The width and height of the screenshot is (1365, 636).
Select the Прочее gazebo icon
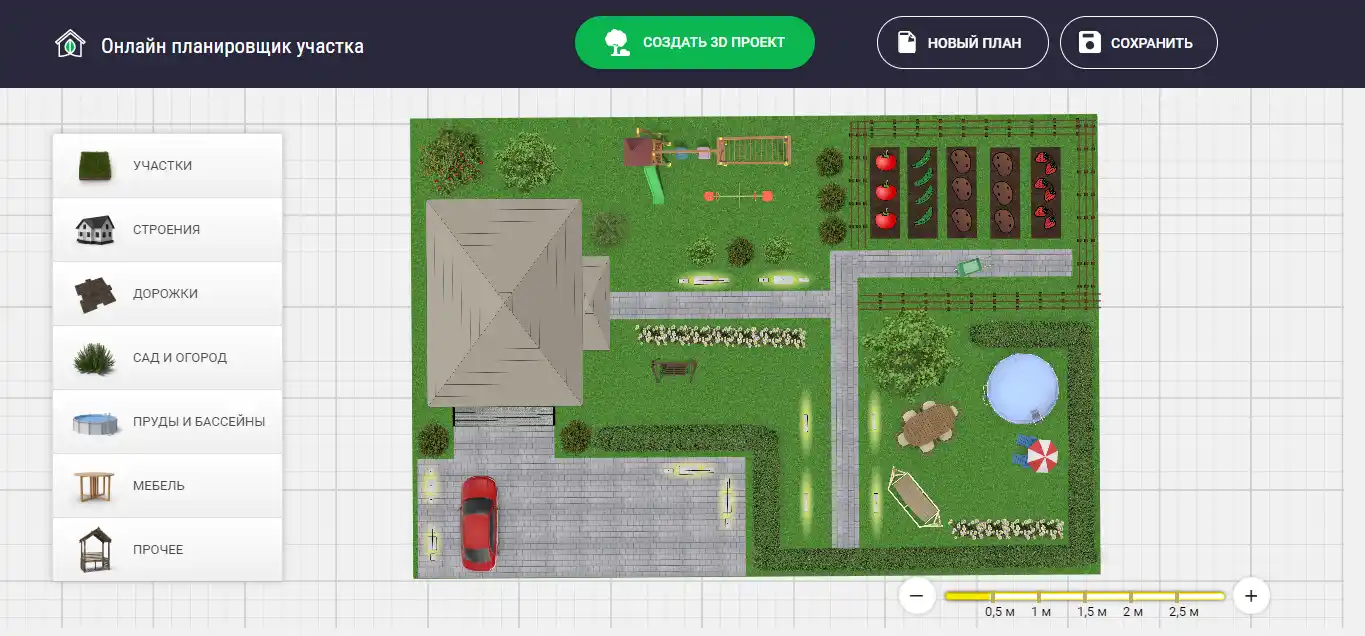95,550
